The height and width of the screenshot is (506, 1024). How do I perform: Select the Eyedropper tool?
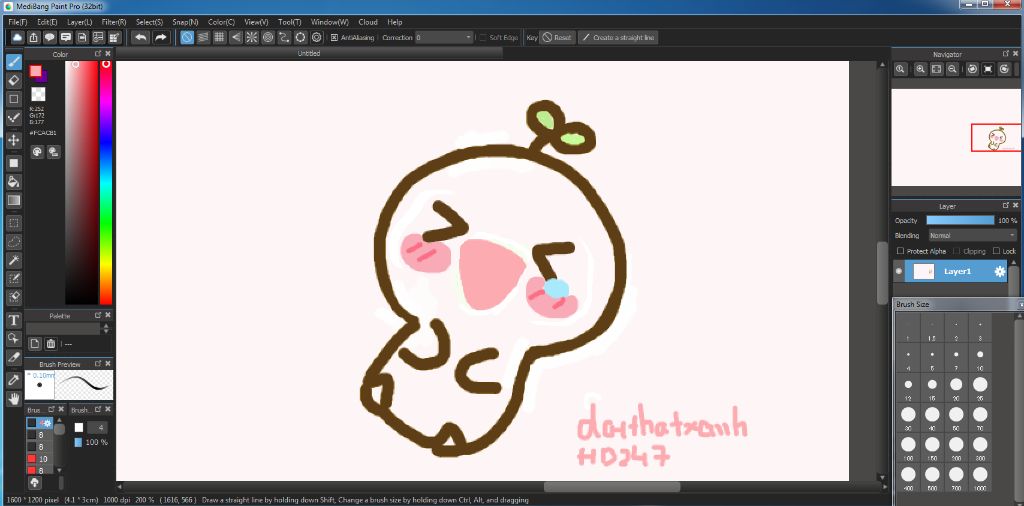pyautogui.click(x=14, y=379)
